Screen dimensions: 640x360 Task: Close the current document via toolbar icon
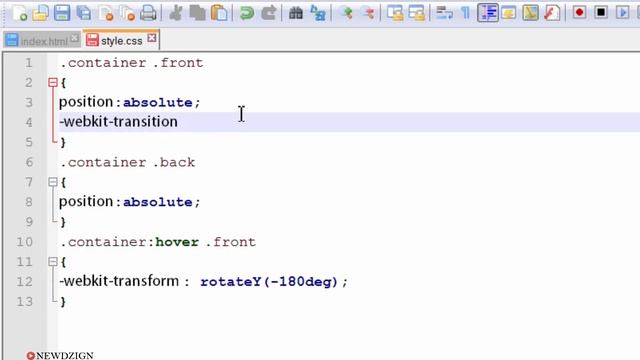point(106,13)
